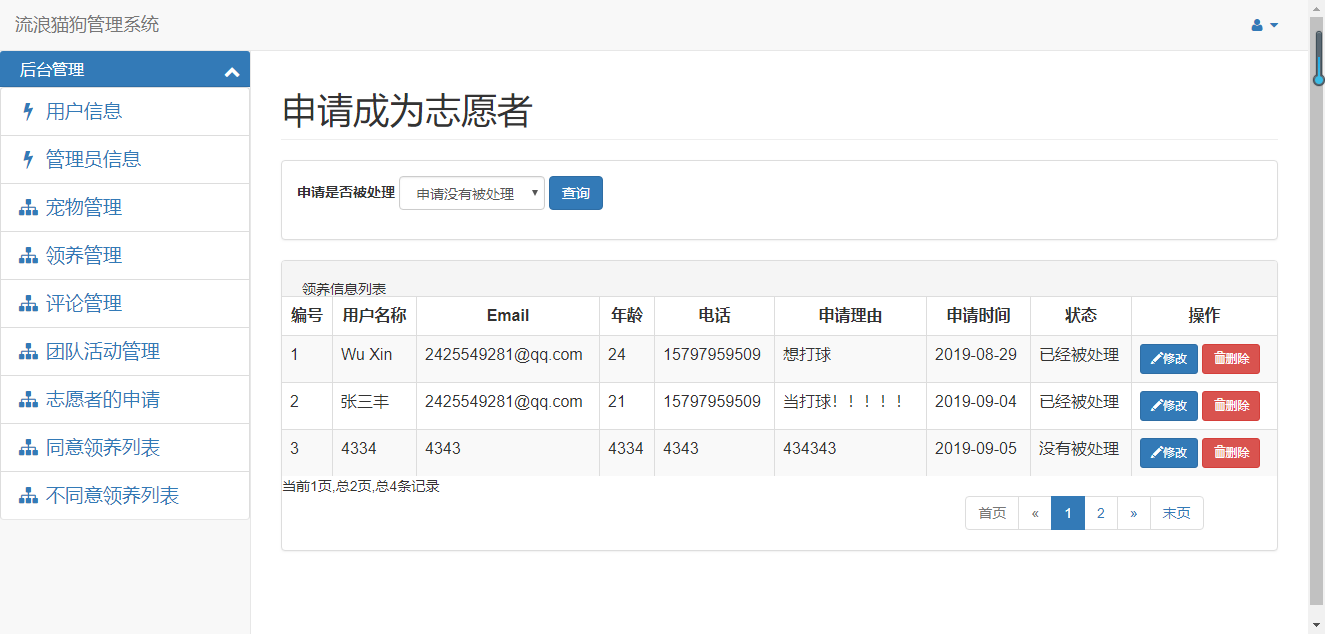
Task: Expand the account menu caret
Action: pyautogui.click(x=1272, y=25)
